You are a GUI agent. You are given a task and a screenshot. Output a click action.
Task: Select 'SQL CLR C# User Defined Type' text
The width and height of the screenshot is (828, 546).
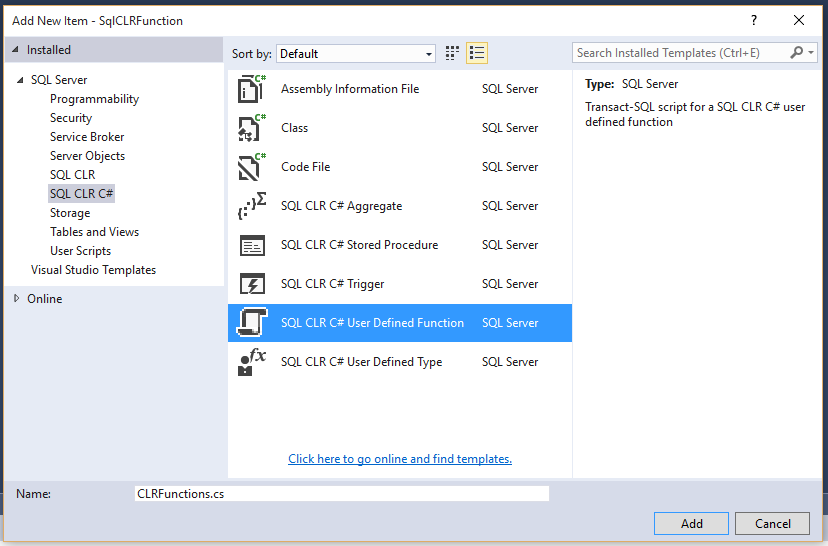361,362
